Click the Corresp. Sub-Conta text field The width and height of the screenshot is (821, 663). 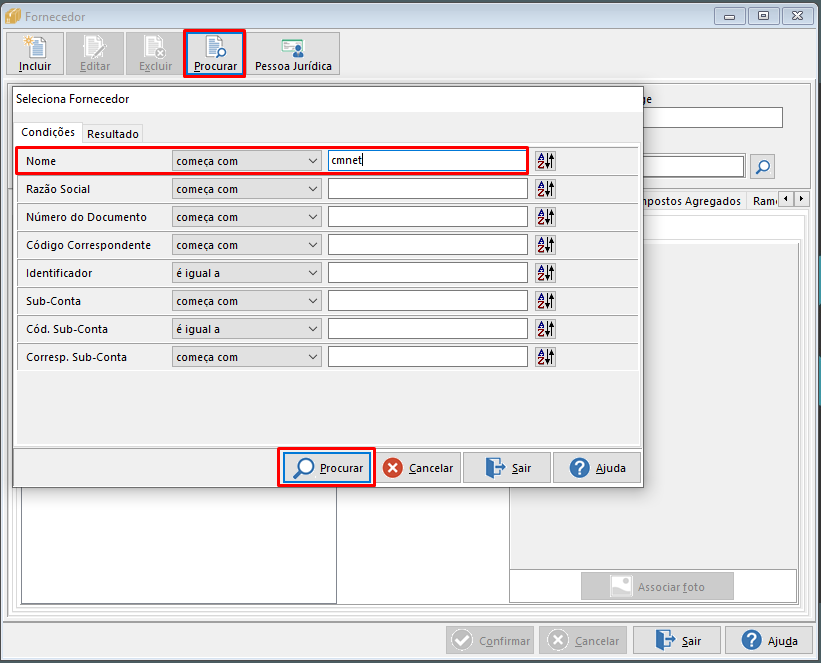427,357
